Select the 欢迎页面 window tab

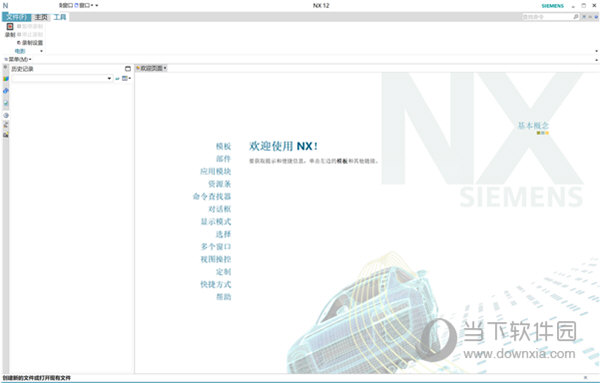click(150, 68)
